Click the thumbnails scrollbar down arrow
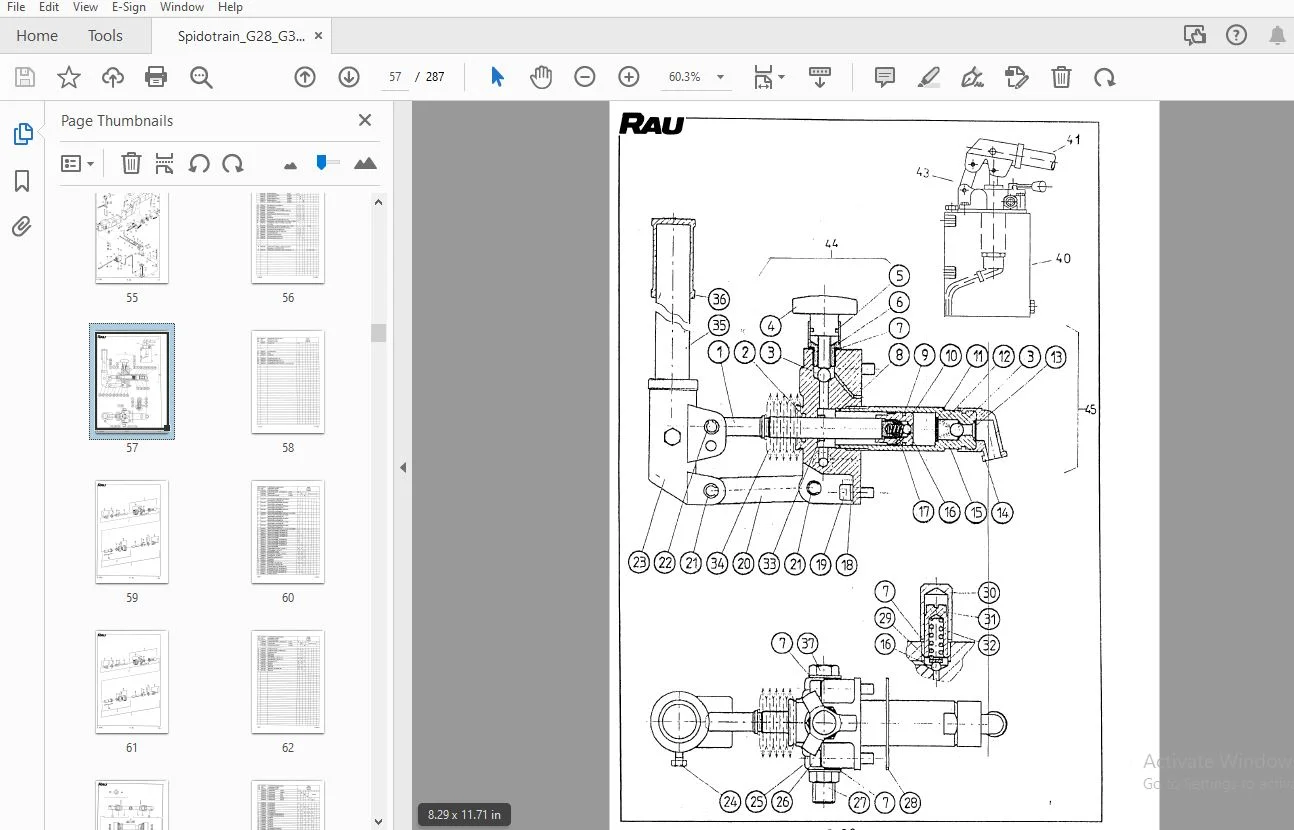The height and width of the screenshot is (830, 1294). pos(378,822)
